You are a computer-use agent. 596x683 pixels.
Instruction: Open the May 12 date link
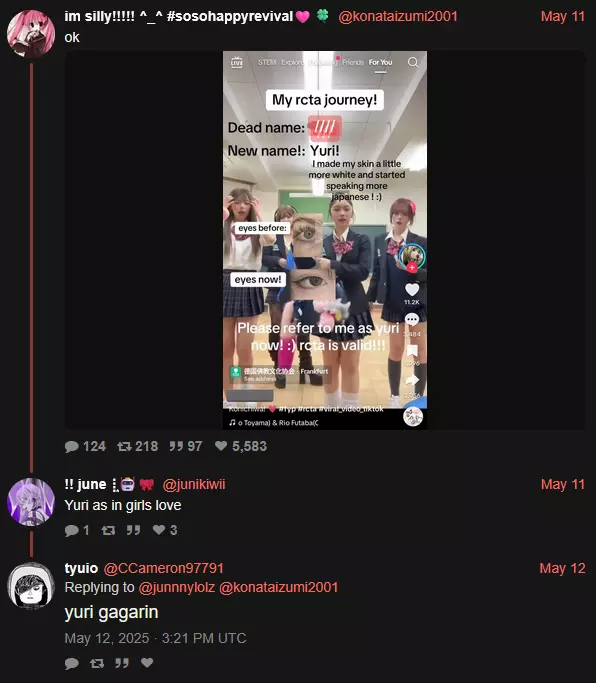point(562,568)
